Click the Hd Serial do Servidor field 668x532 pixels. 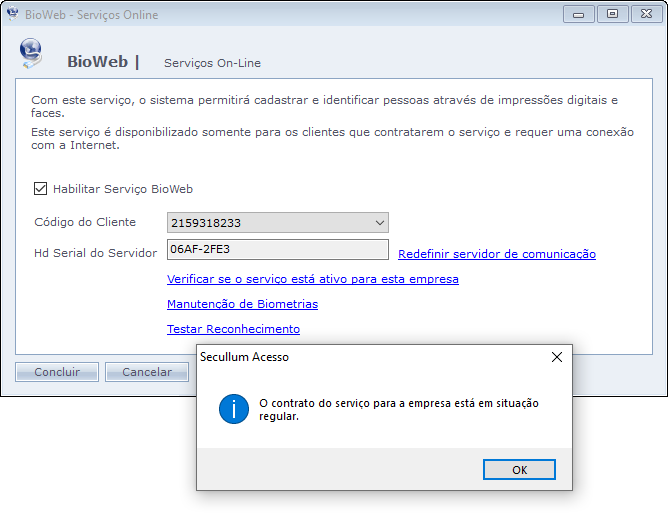pos(277,250)
